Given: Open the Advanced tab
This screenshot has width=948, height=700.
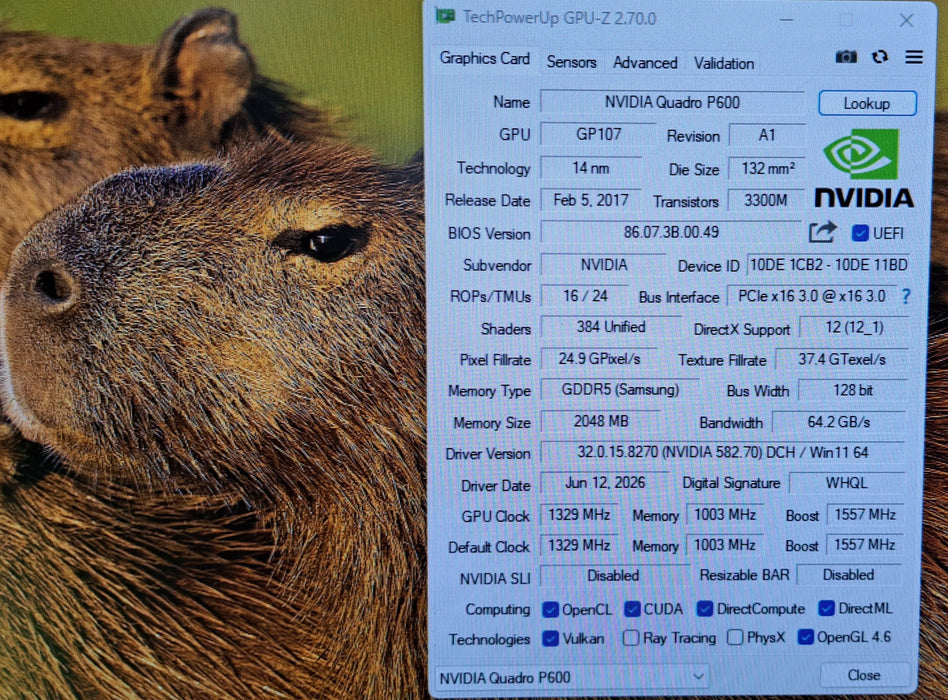Looking at the screenshot, I should point(645,63).
